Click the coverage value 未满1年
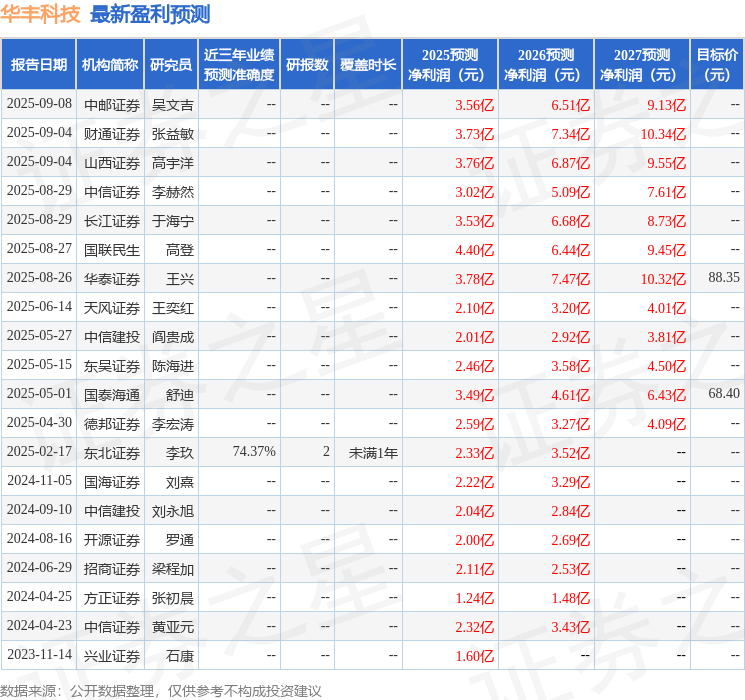 (373, 453)
